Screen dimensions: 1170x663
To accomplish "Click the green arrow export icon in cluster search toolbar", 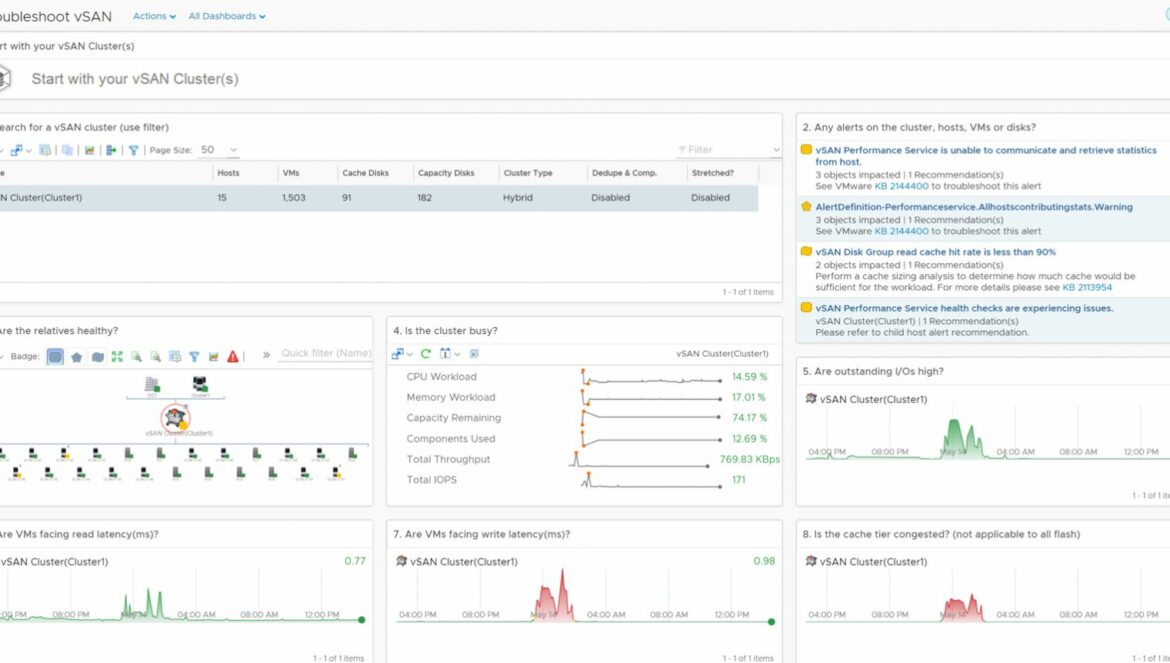I will pos(111,150).
